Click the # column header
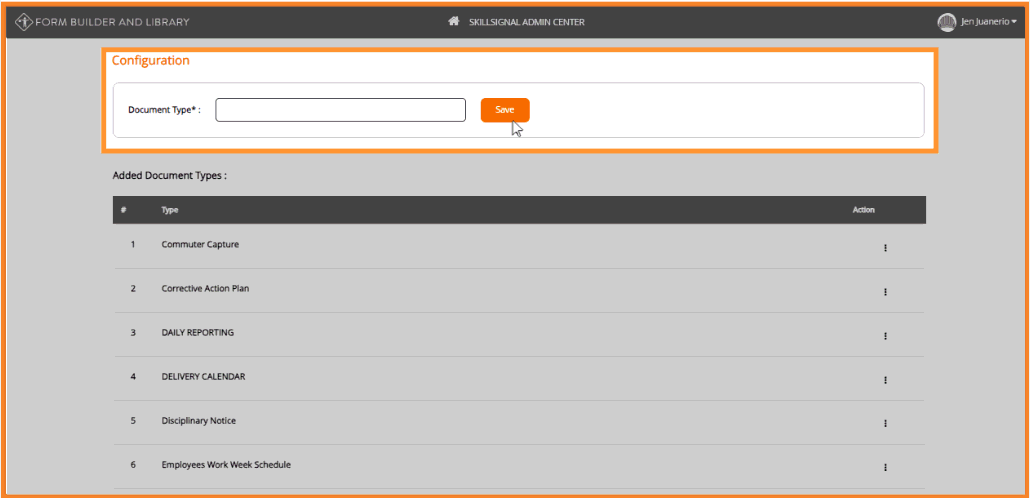 click(123, 210)
